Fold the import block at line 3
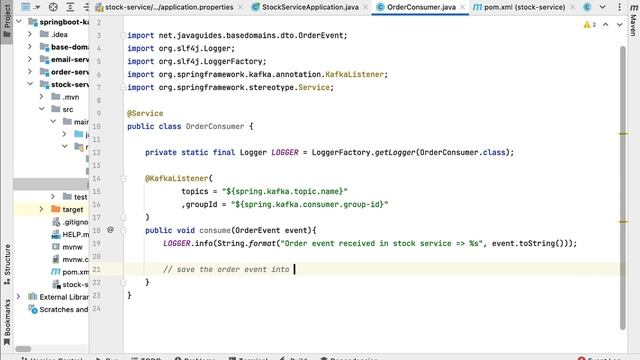The width and height of the screenshot is (640, 360). tap(123, 36)
